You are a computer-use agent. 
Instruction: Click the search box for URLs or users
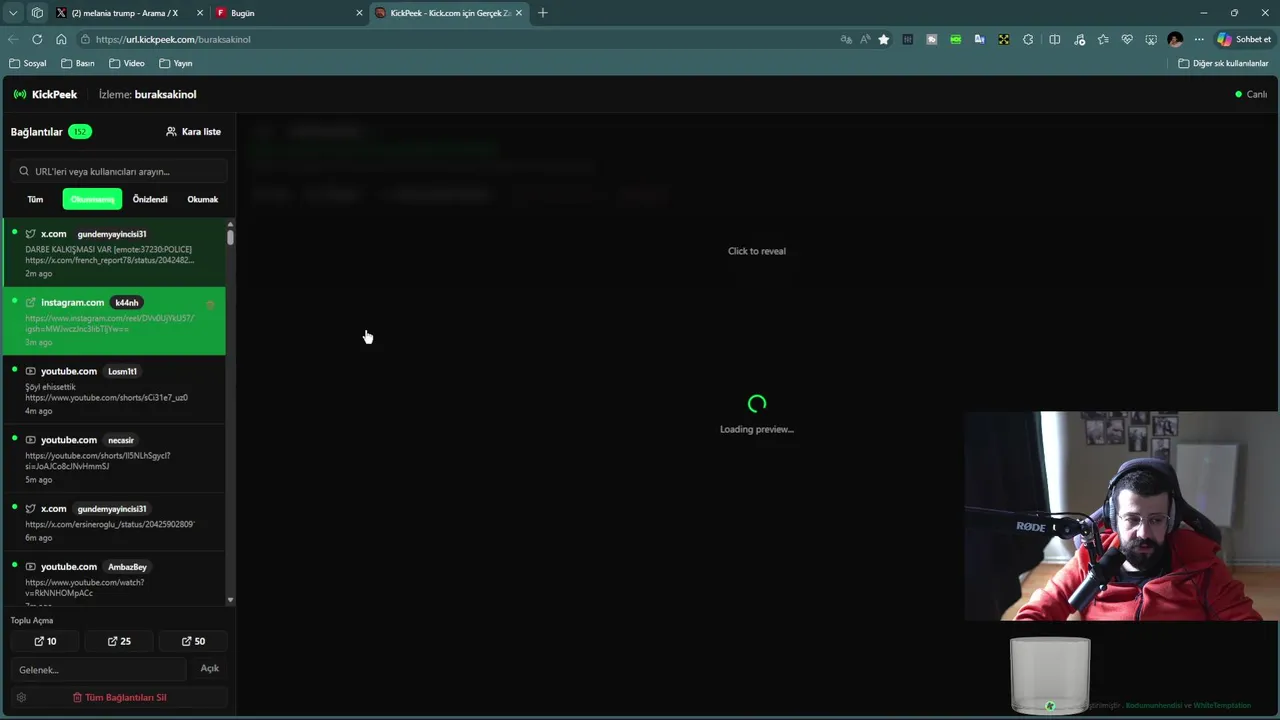click(119, 171)
